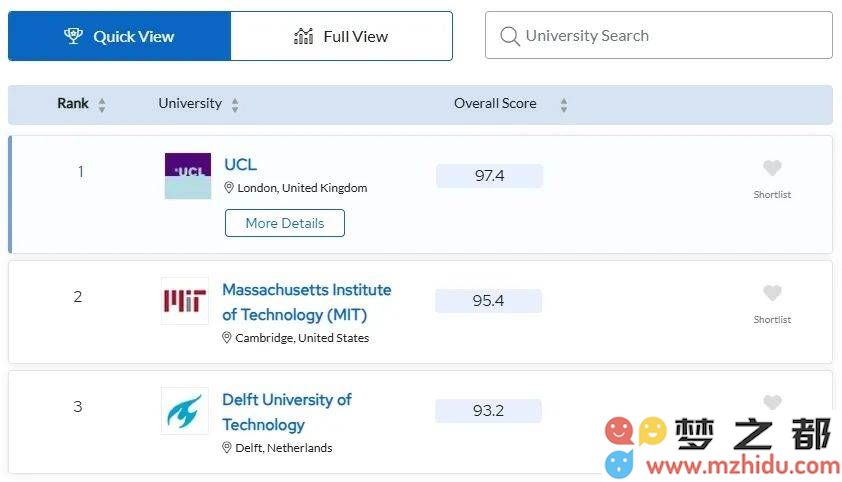Shortlist MIT with the heart icon
The image size is (842, 482).
772,293
